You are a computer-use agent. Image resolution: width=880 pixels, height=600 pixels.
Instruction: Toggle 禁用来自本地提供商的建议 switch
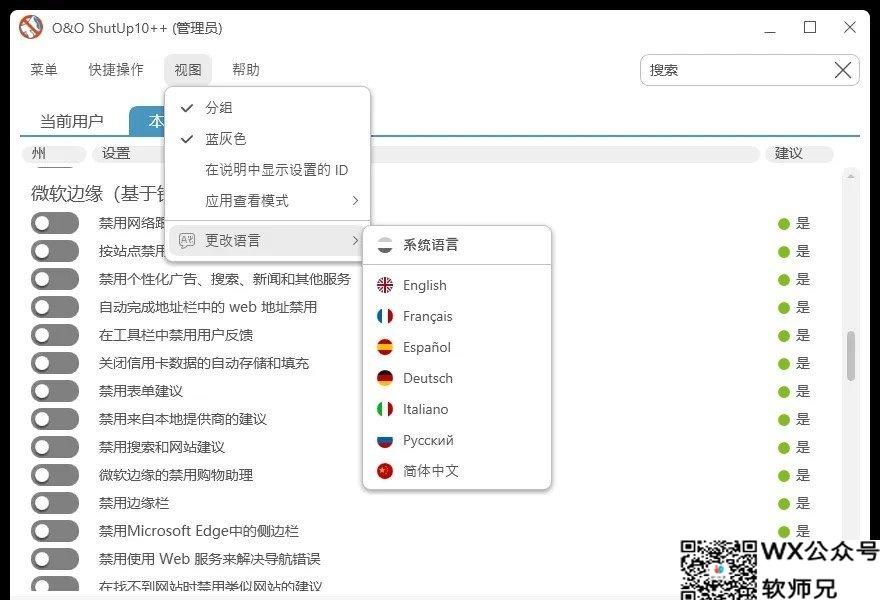click(x=55, y=419)
